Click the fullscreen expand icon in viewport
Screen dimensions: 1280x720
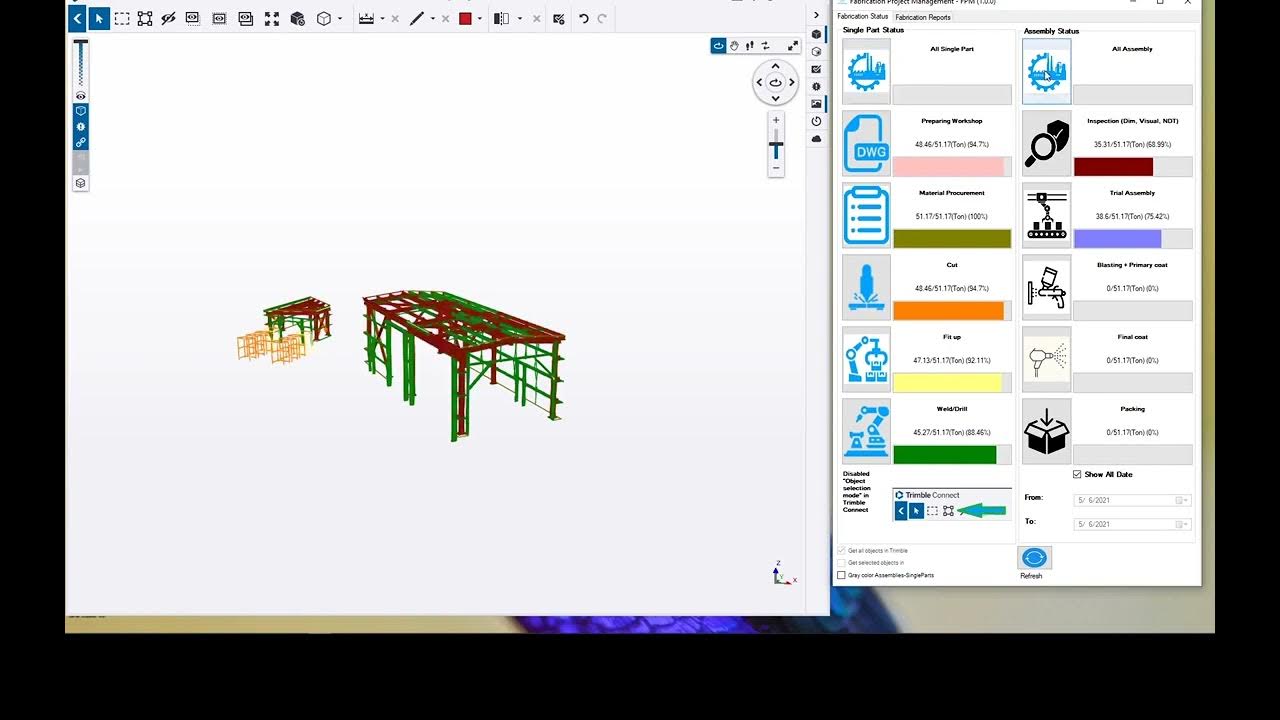793,45
